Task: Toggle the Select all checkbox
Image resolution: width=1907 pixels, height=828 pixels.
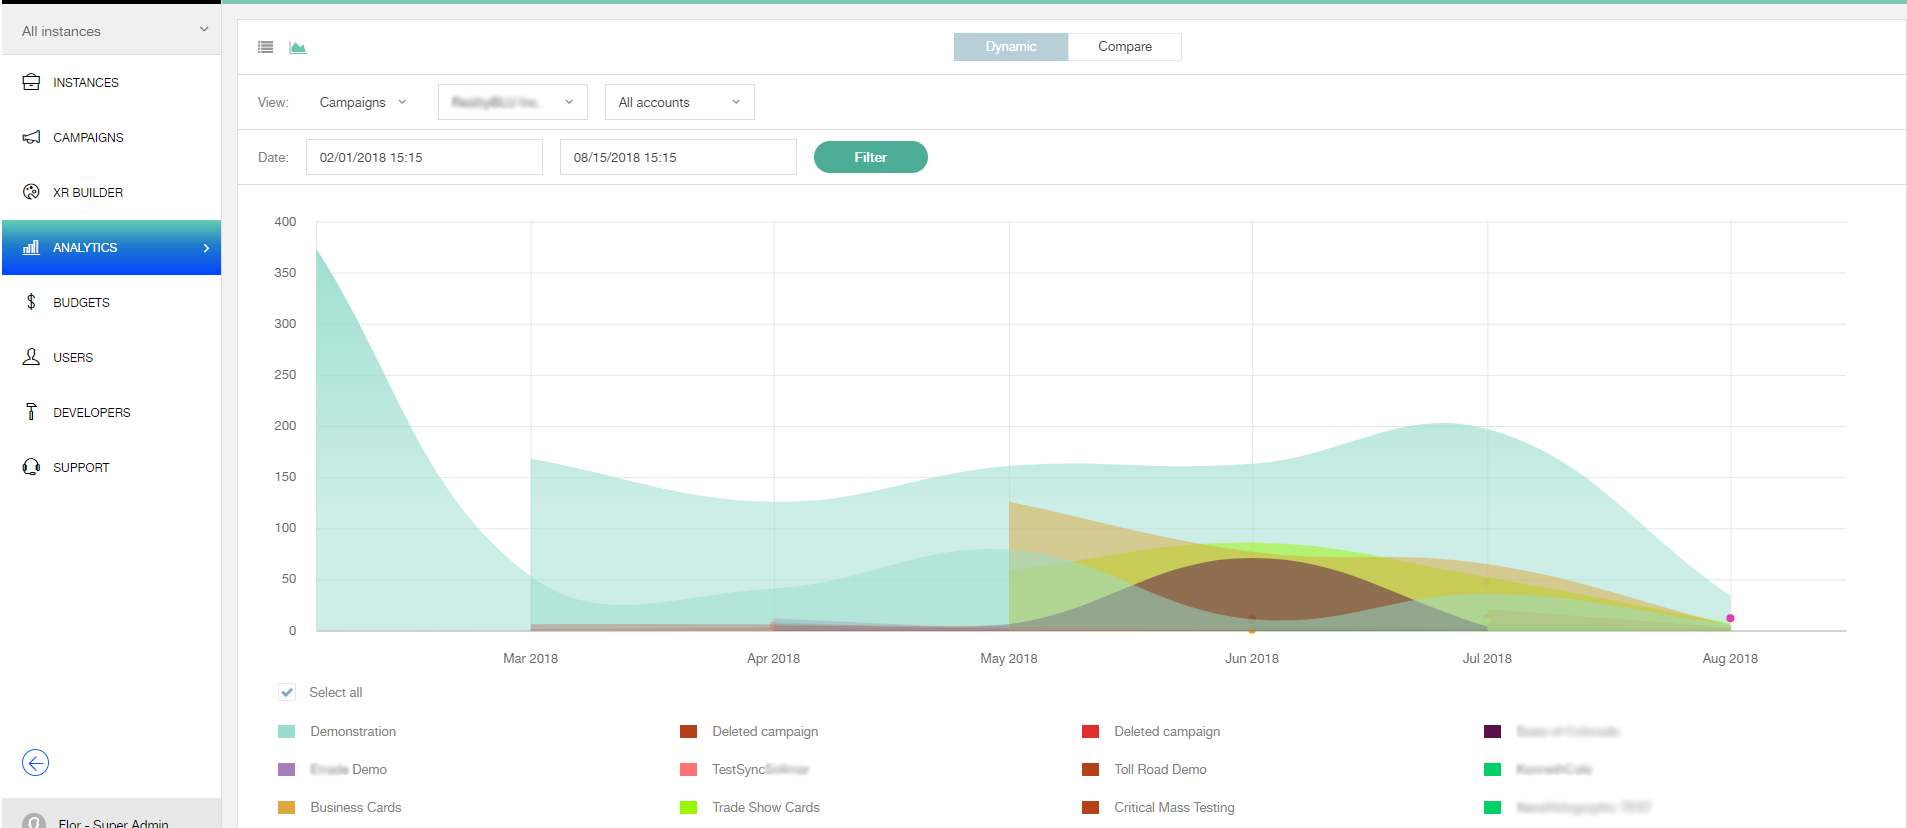Action: pos(287,692)
